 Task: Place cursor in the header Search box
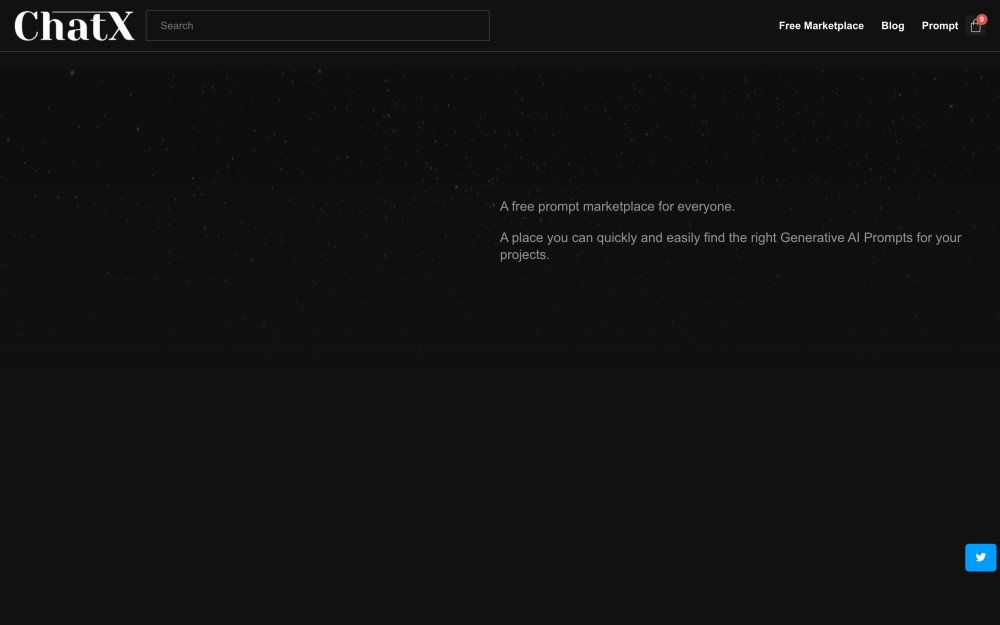pyautogui.click(x=317, y=26)
